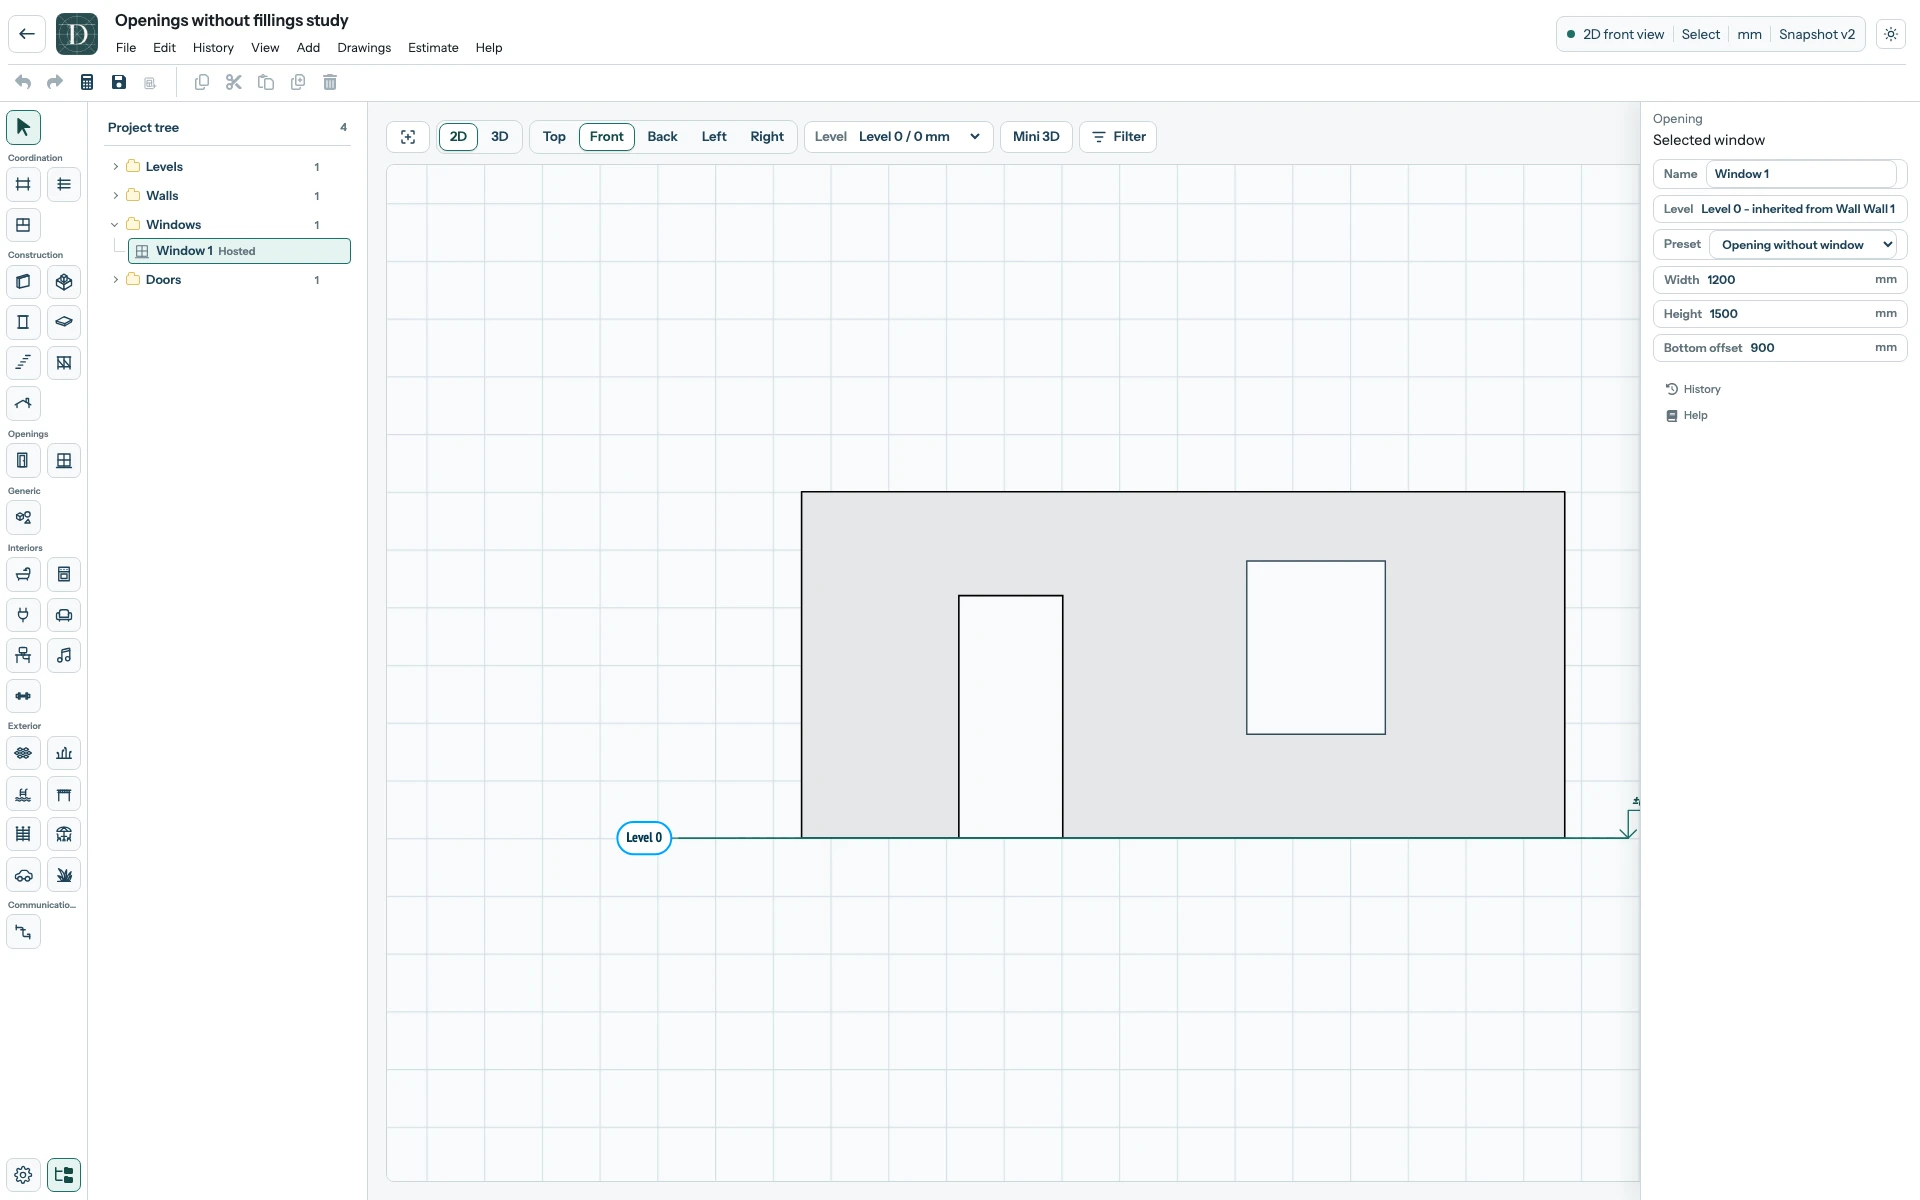1920x1200 pixels.
Task: Select Window 1 Hosted in project tree
Action: point(239,251)
